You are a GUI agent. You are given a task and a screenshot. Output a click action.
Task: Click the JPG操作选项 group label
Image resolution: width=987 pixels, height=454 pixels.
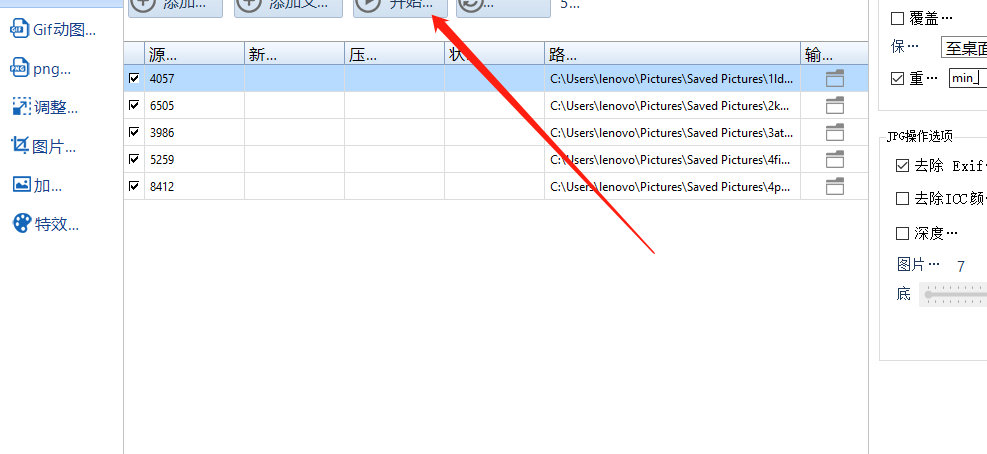click(x=920, y=137)
